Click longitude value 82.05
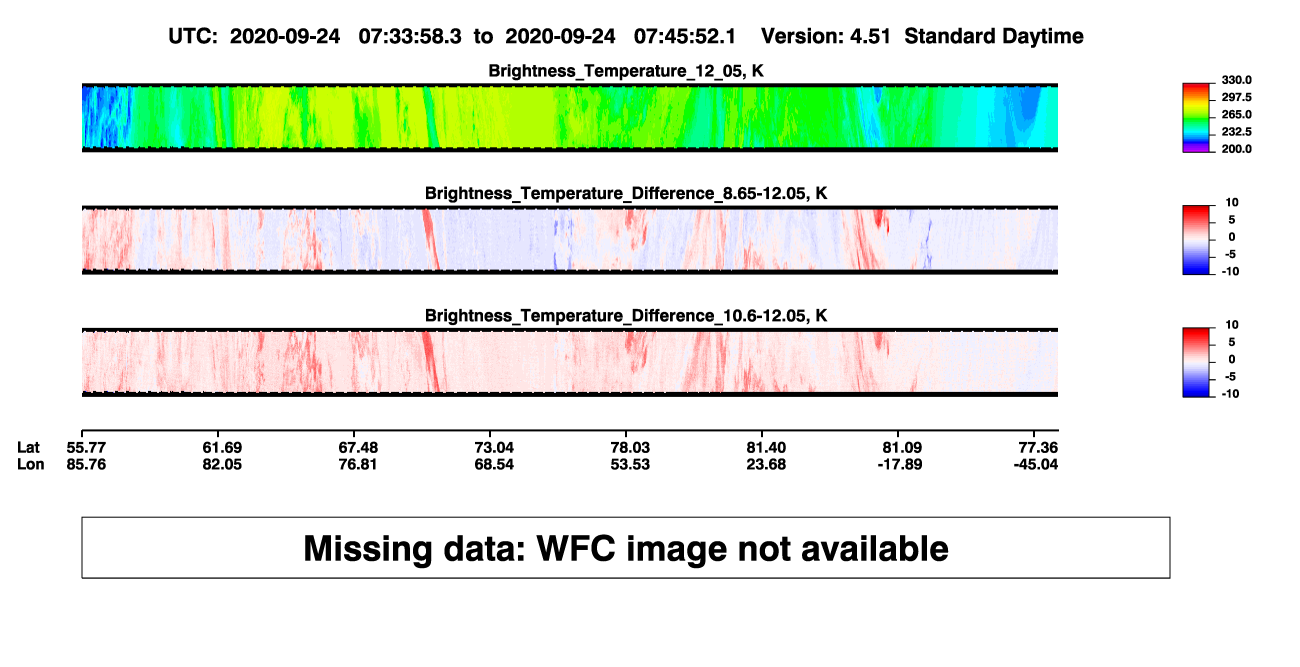This screenshot has width=1300, height=667. click(221, 464)
